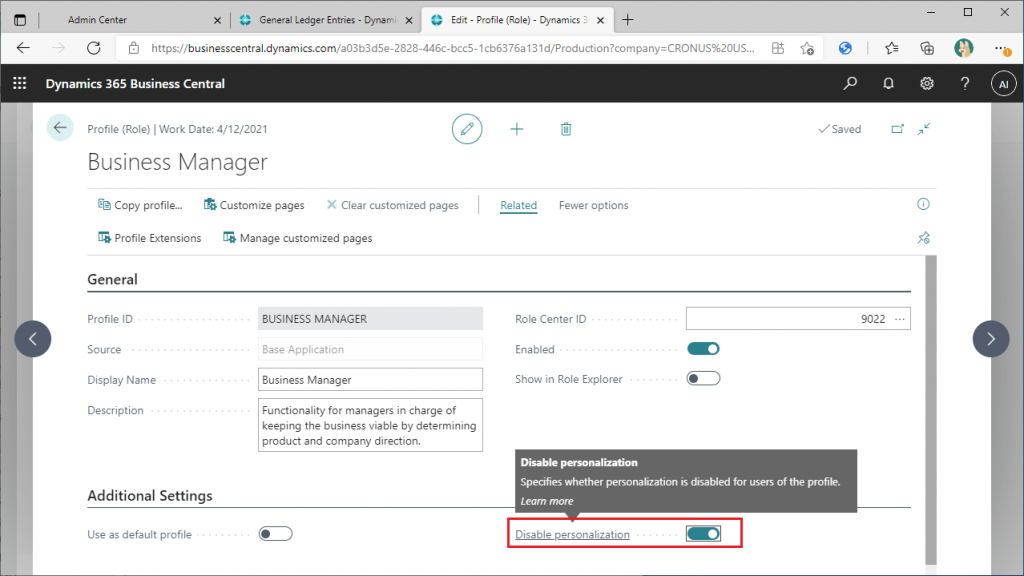Image resolution: width=1024 pixels, height=576 pixels.
Task: Open the Related actions menu
Action: (x=519, y=205)
